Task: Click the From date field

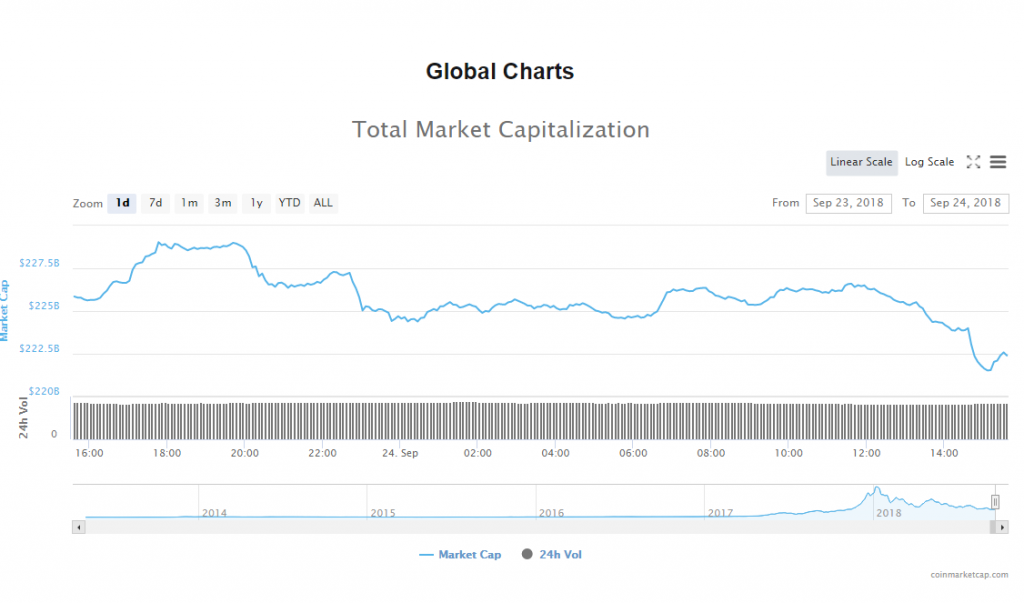Action: (x=848, y=203)
